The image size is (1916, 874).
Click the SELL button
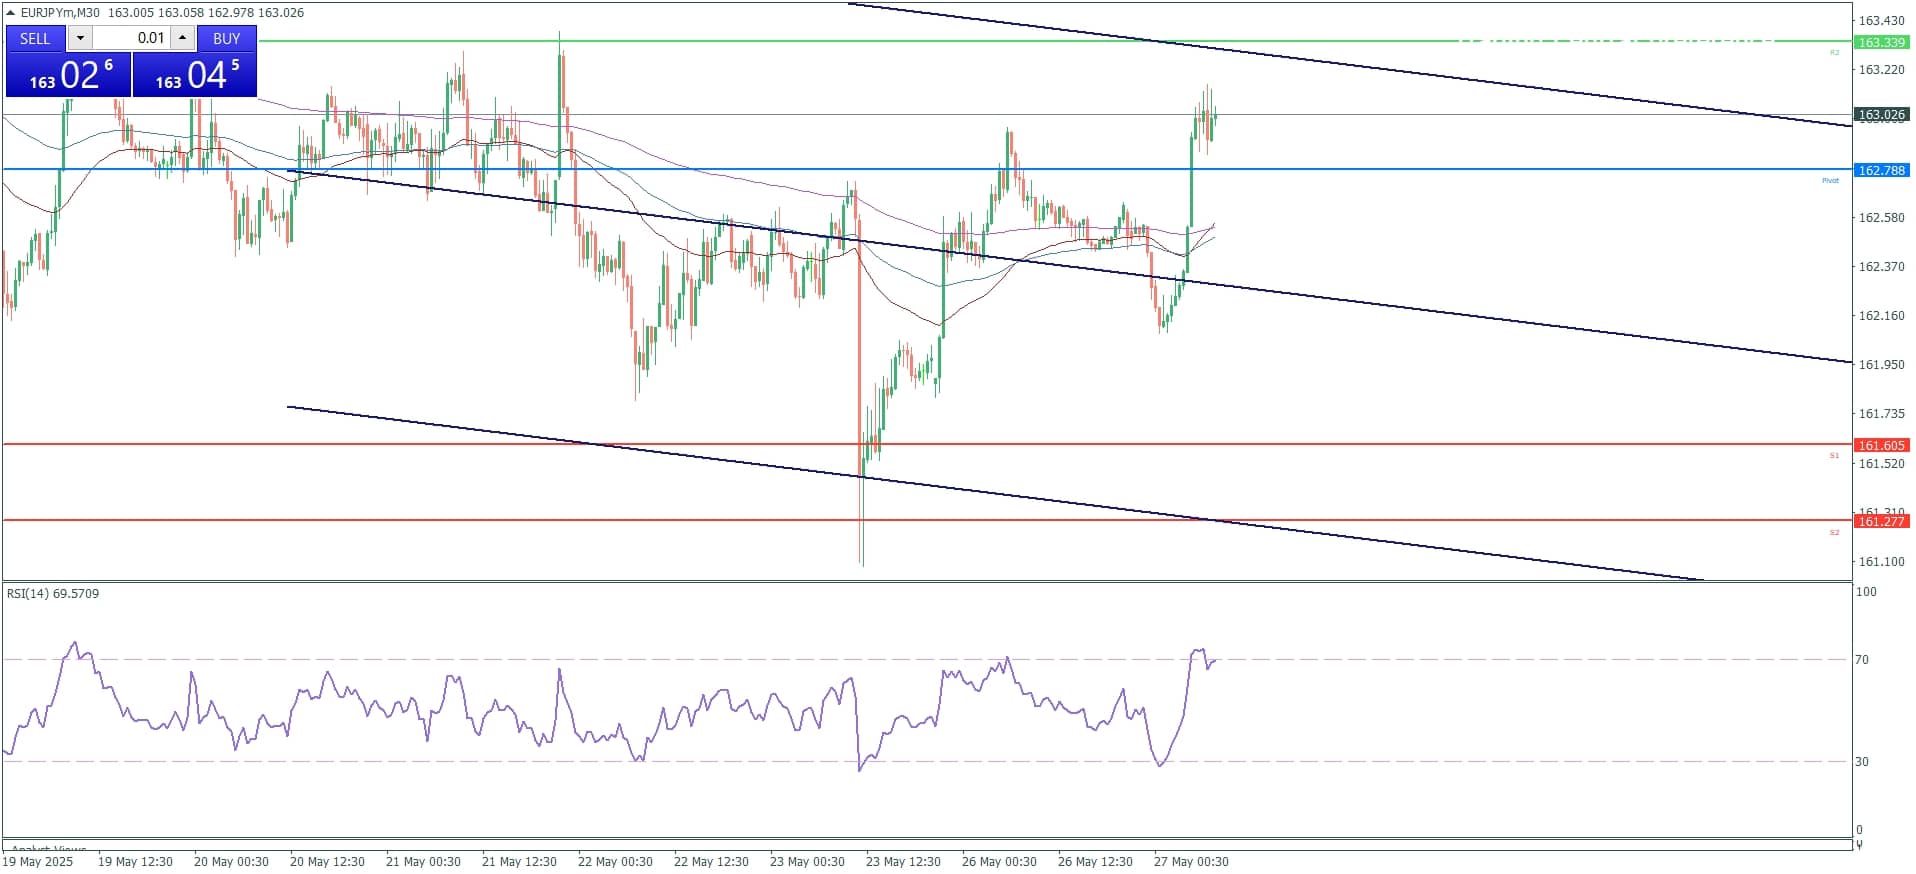pos(35,38)
